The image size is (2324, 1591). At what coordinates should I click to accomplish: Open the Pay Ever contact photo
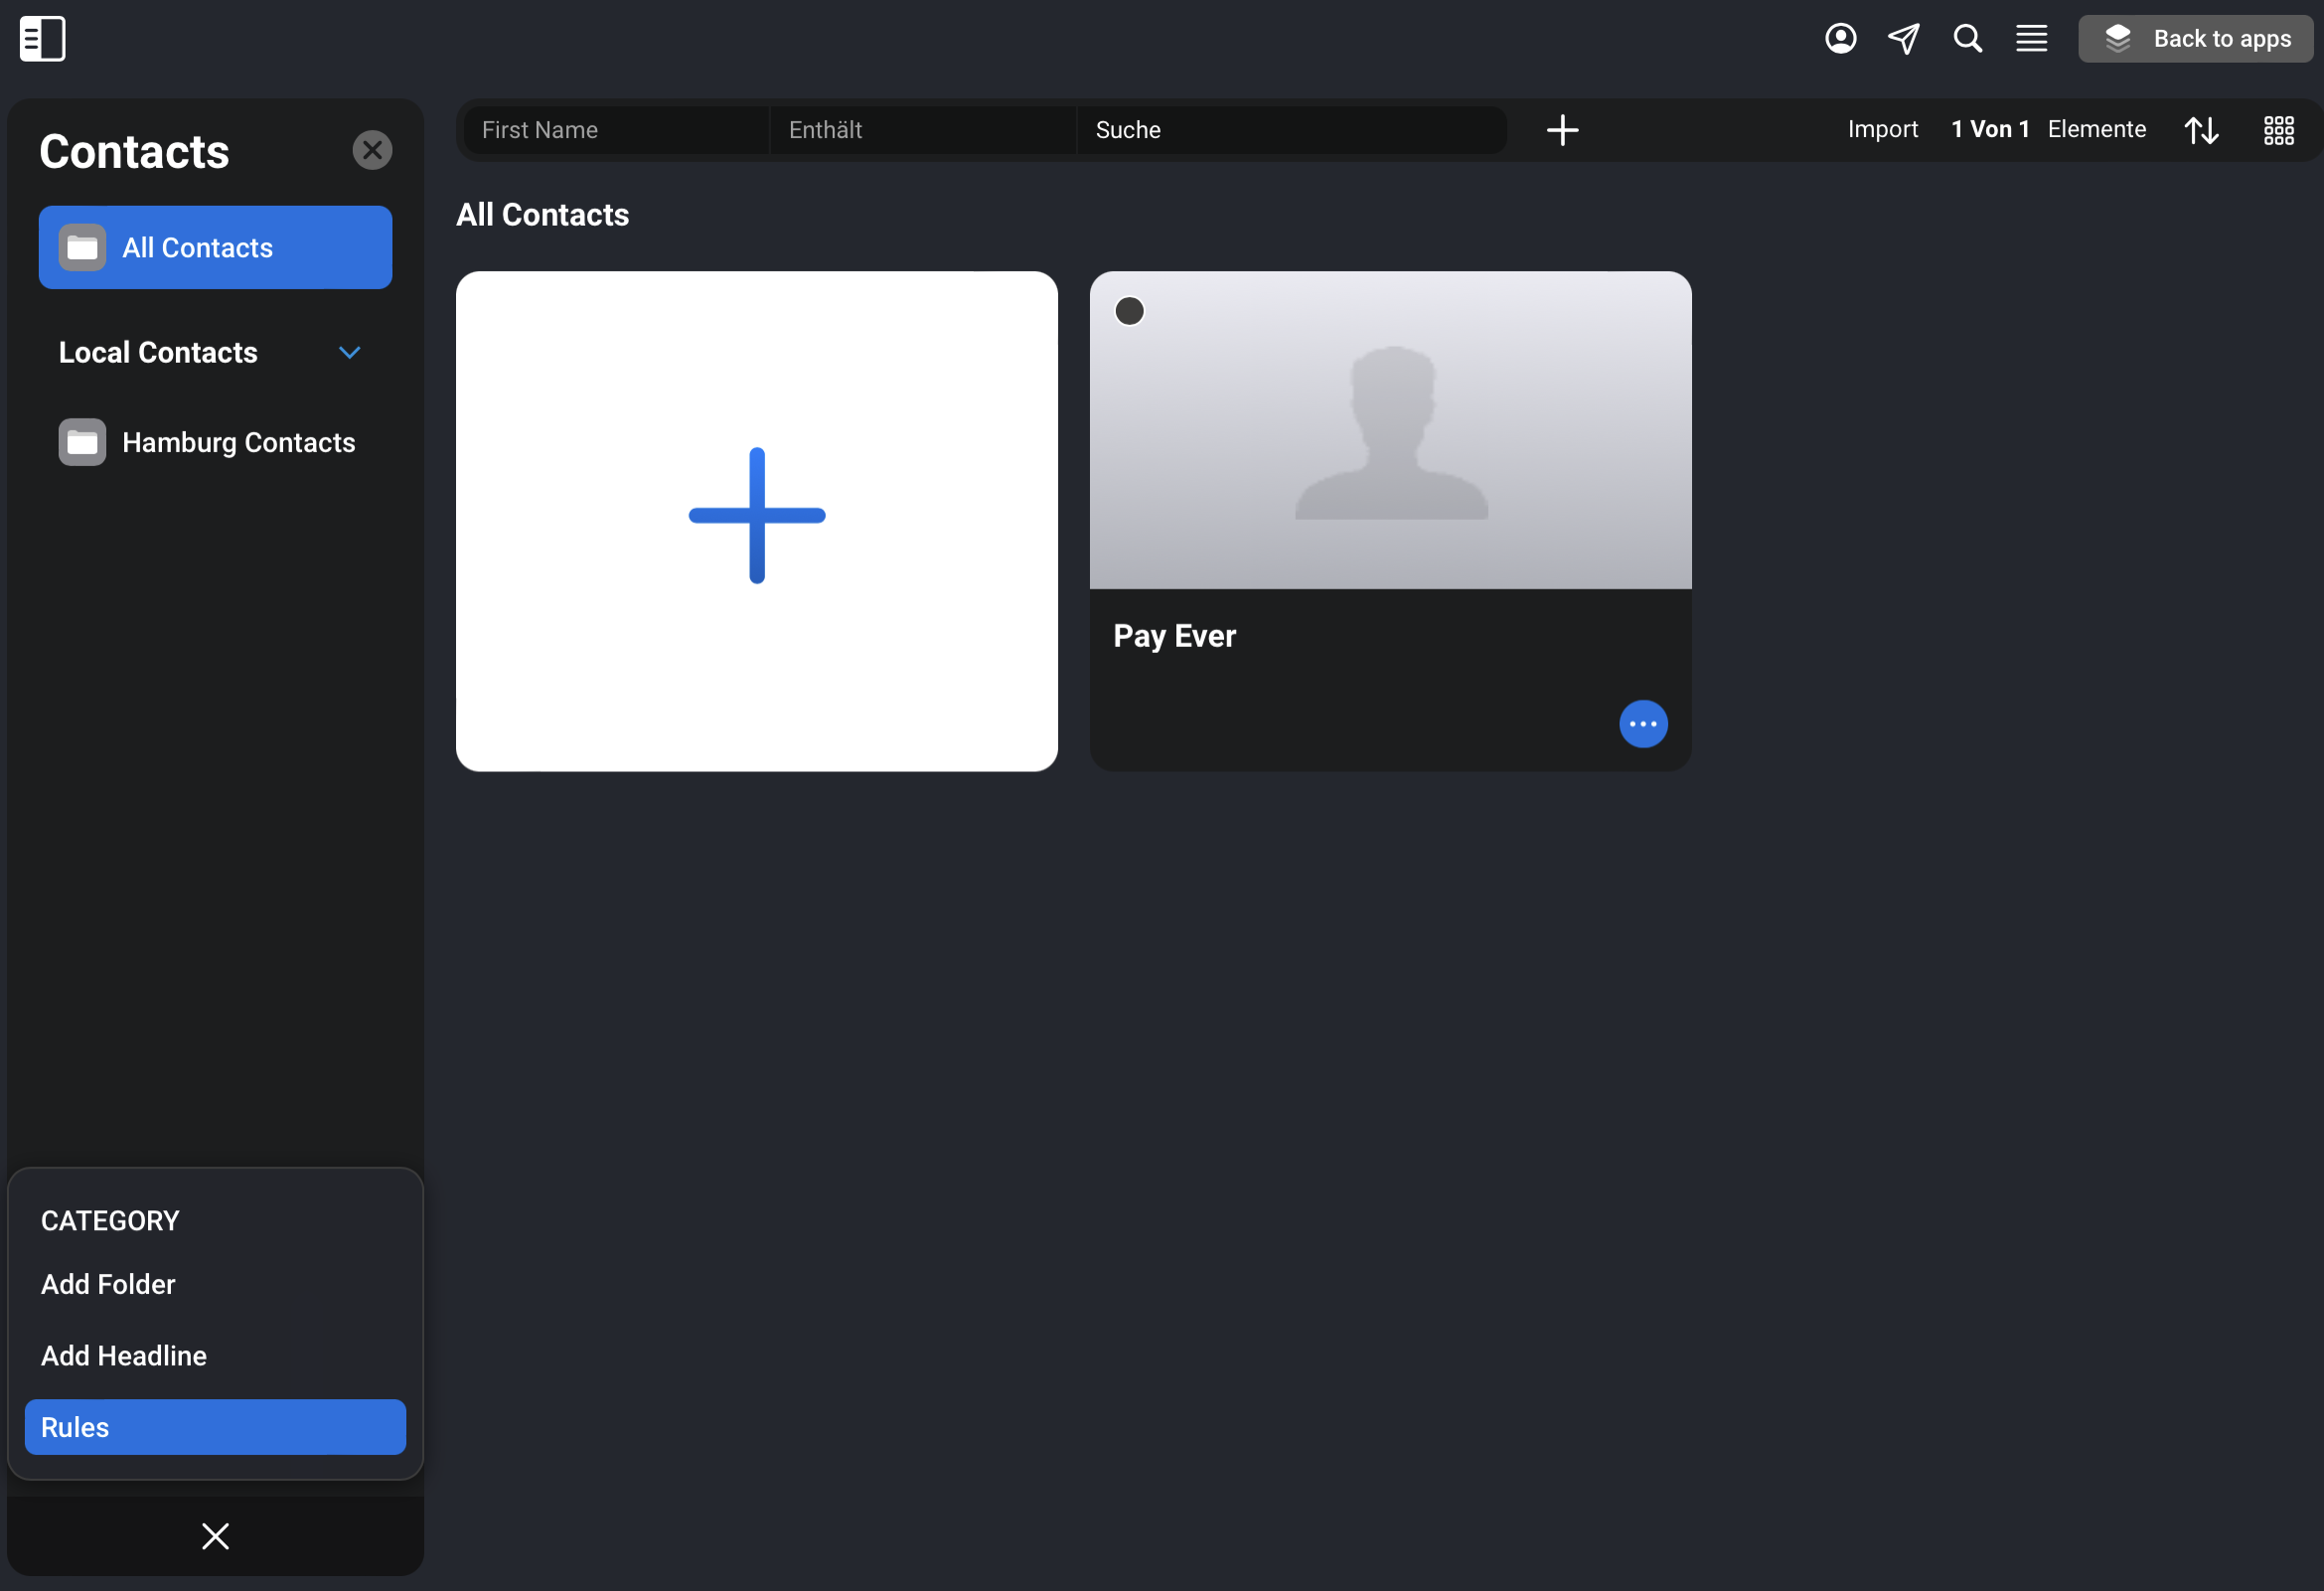click(1390, 430)
